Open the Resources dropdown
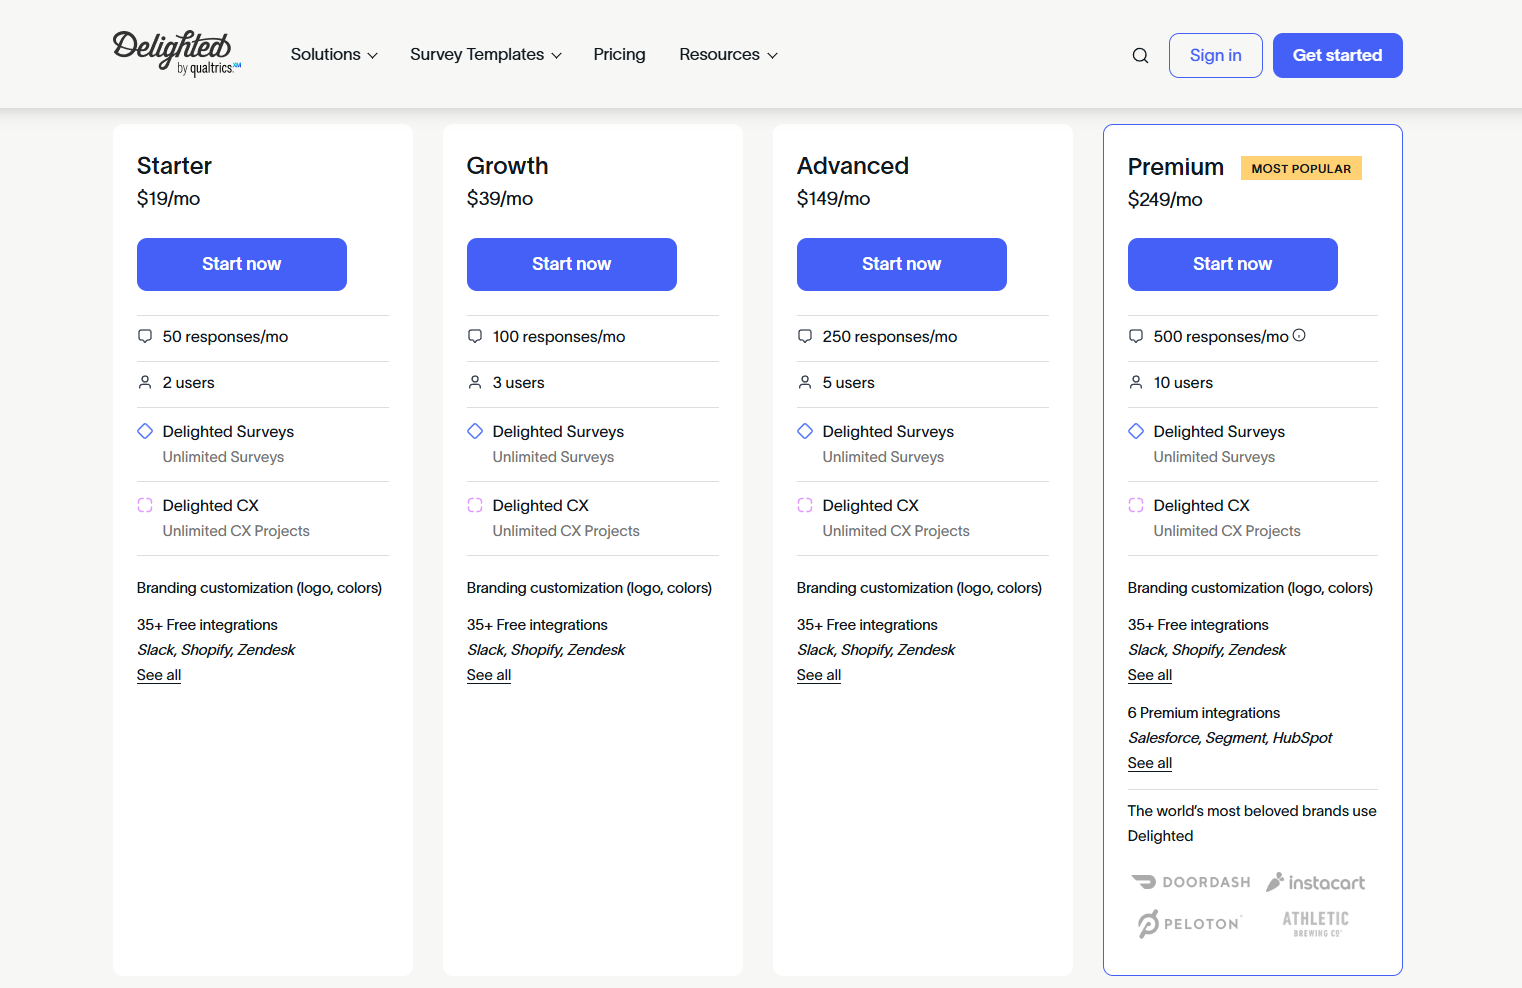1522x988 pixels. pos(728,55)
